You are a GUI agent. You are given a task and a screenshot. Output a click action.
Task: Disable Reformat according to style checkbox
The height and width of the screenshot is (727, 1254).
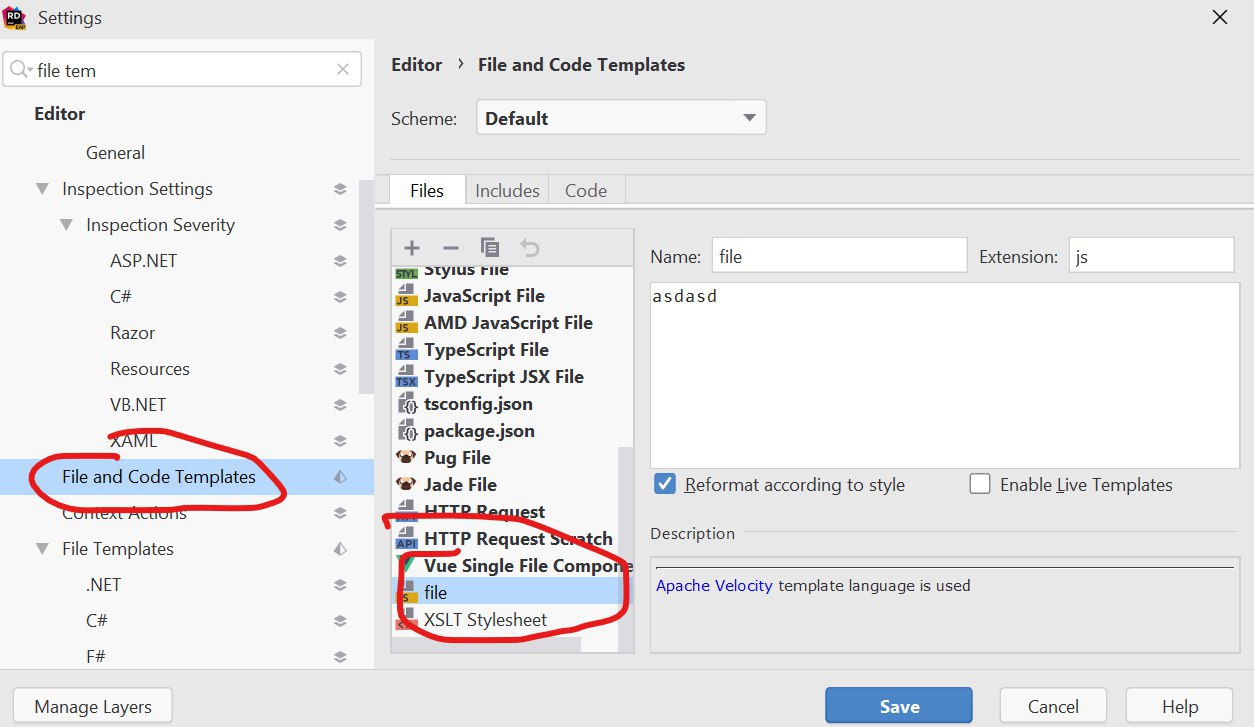(x=665, y=485)
